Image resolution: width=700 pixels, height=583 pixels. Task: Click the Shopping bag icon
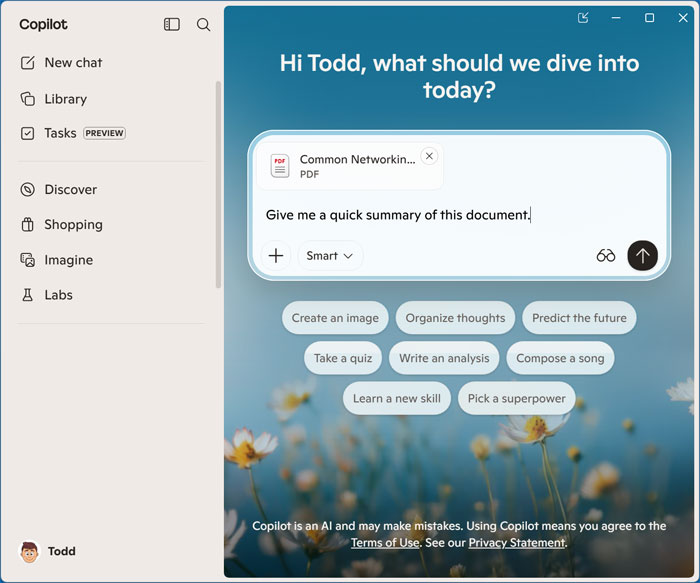(x=27, y=224)
